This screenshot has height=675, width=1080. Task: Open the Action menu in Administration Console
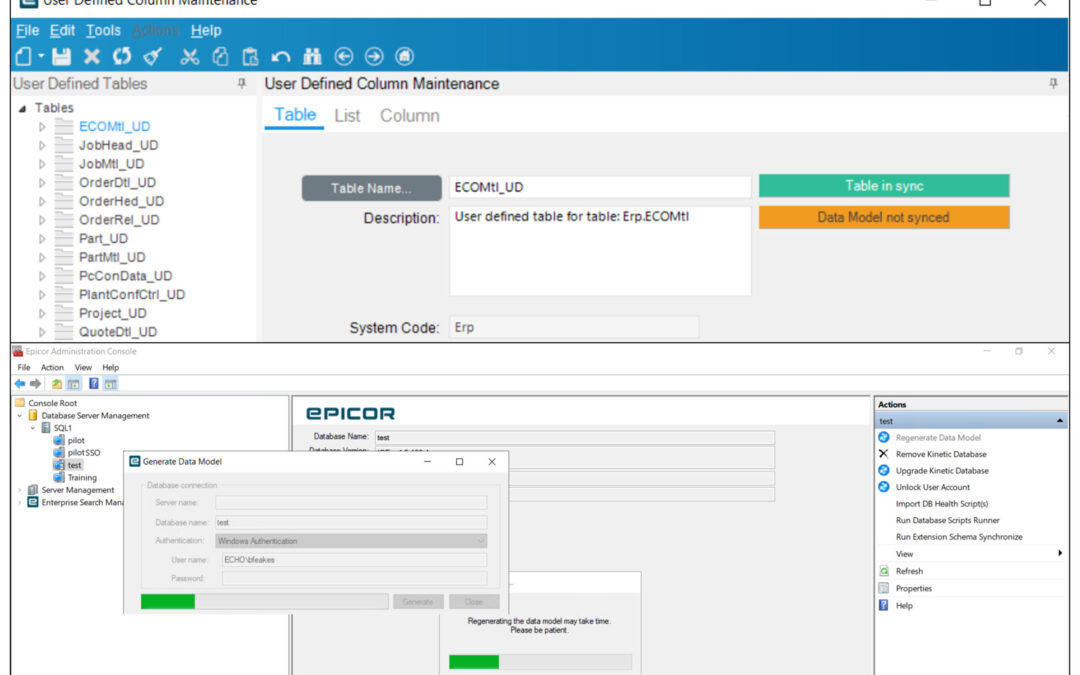click(52, 367)
